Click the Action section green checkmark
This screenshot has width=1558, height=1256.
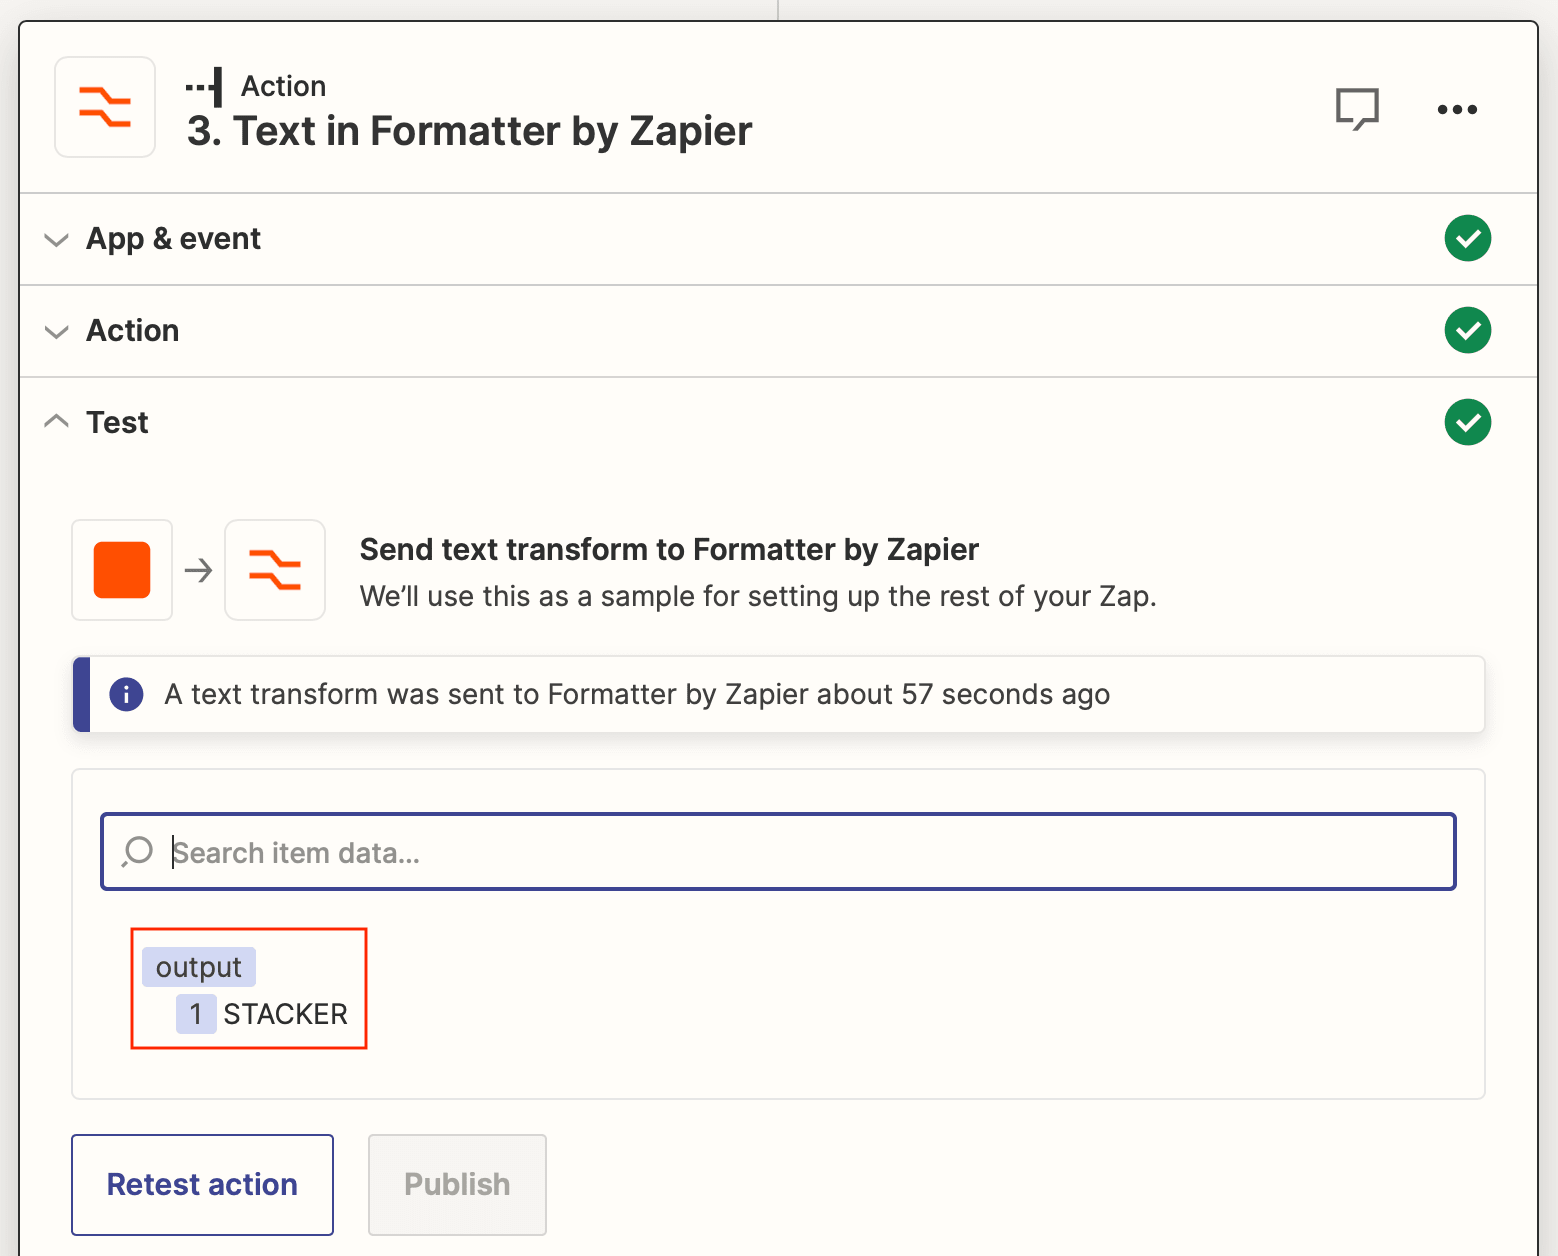coord(1468,330)
